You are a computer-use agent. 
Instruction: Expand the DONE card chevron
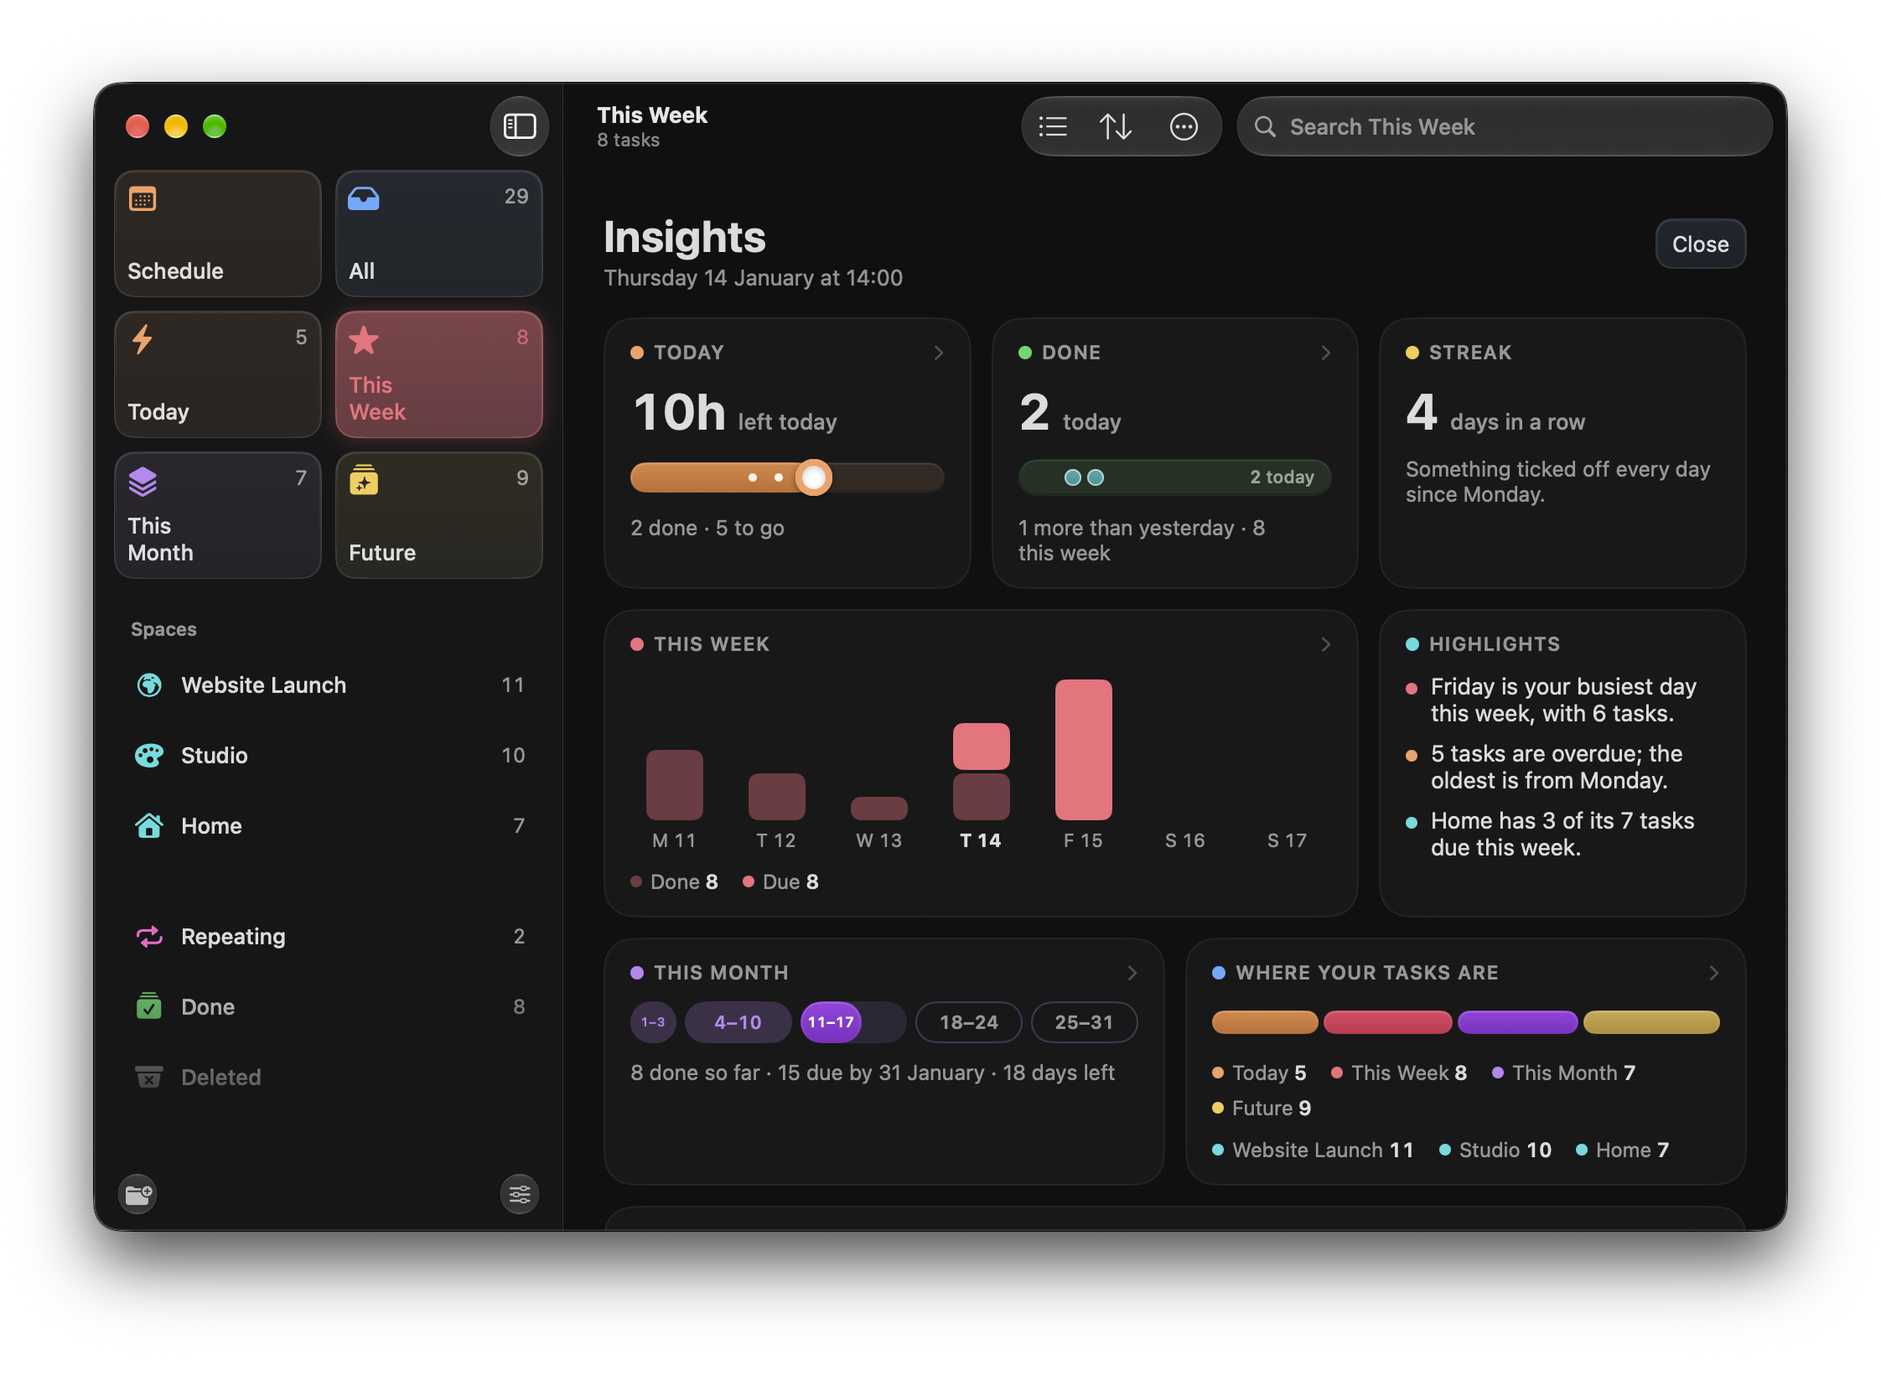coord(1325,352)
